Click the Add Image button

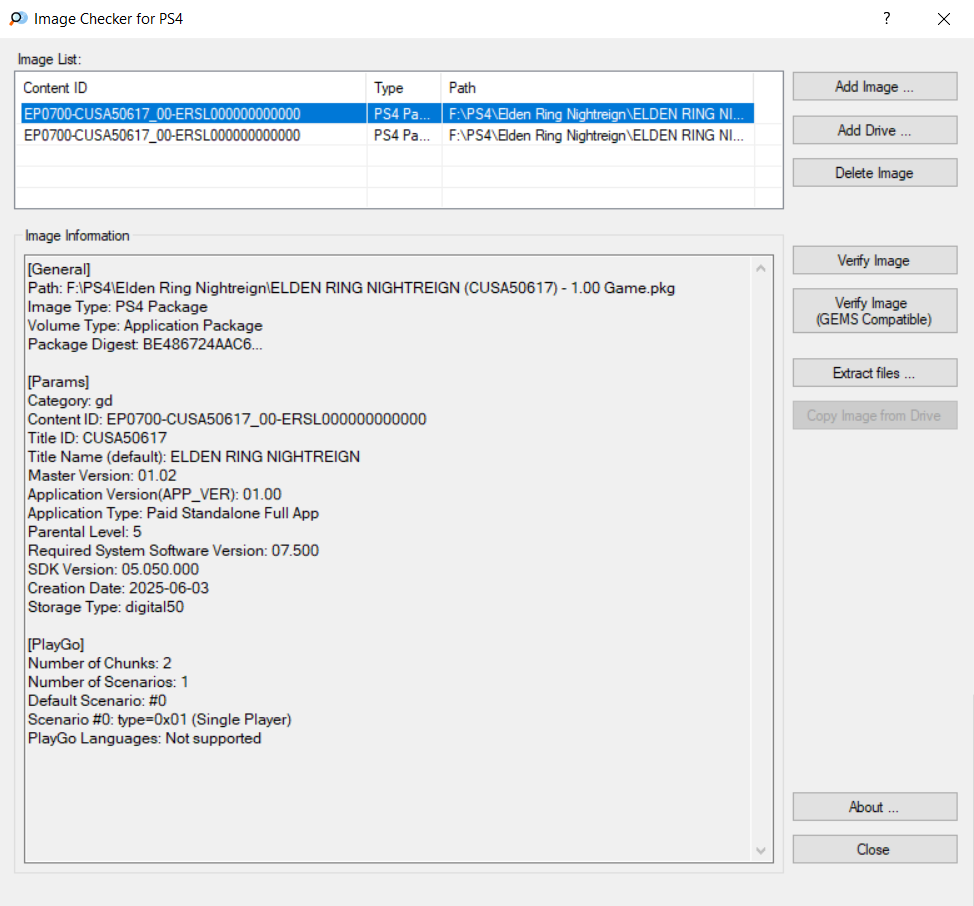coord(874,86)
